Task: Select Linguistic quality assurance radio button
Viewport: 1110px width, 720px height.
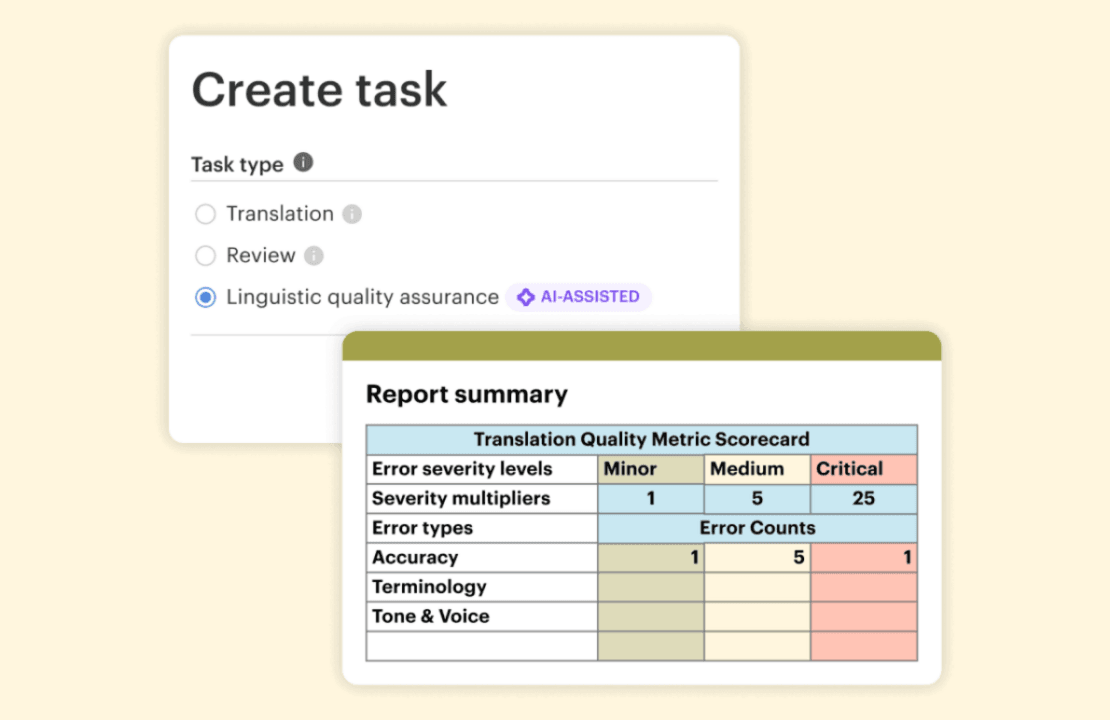Action: 205,297
